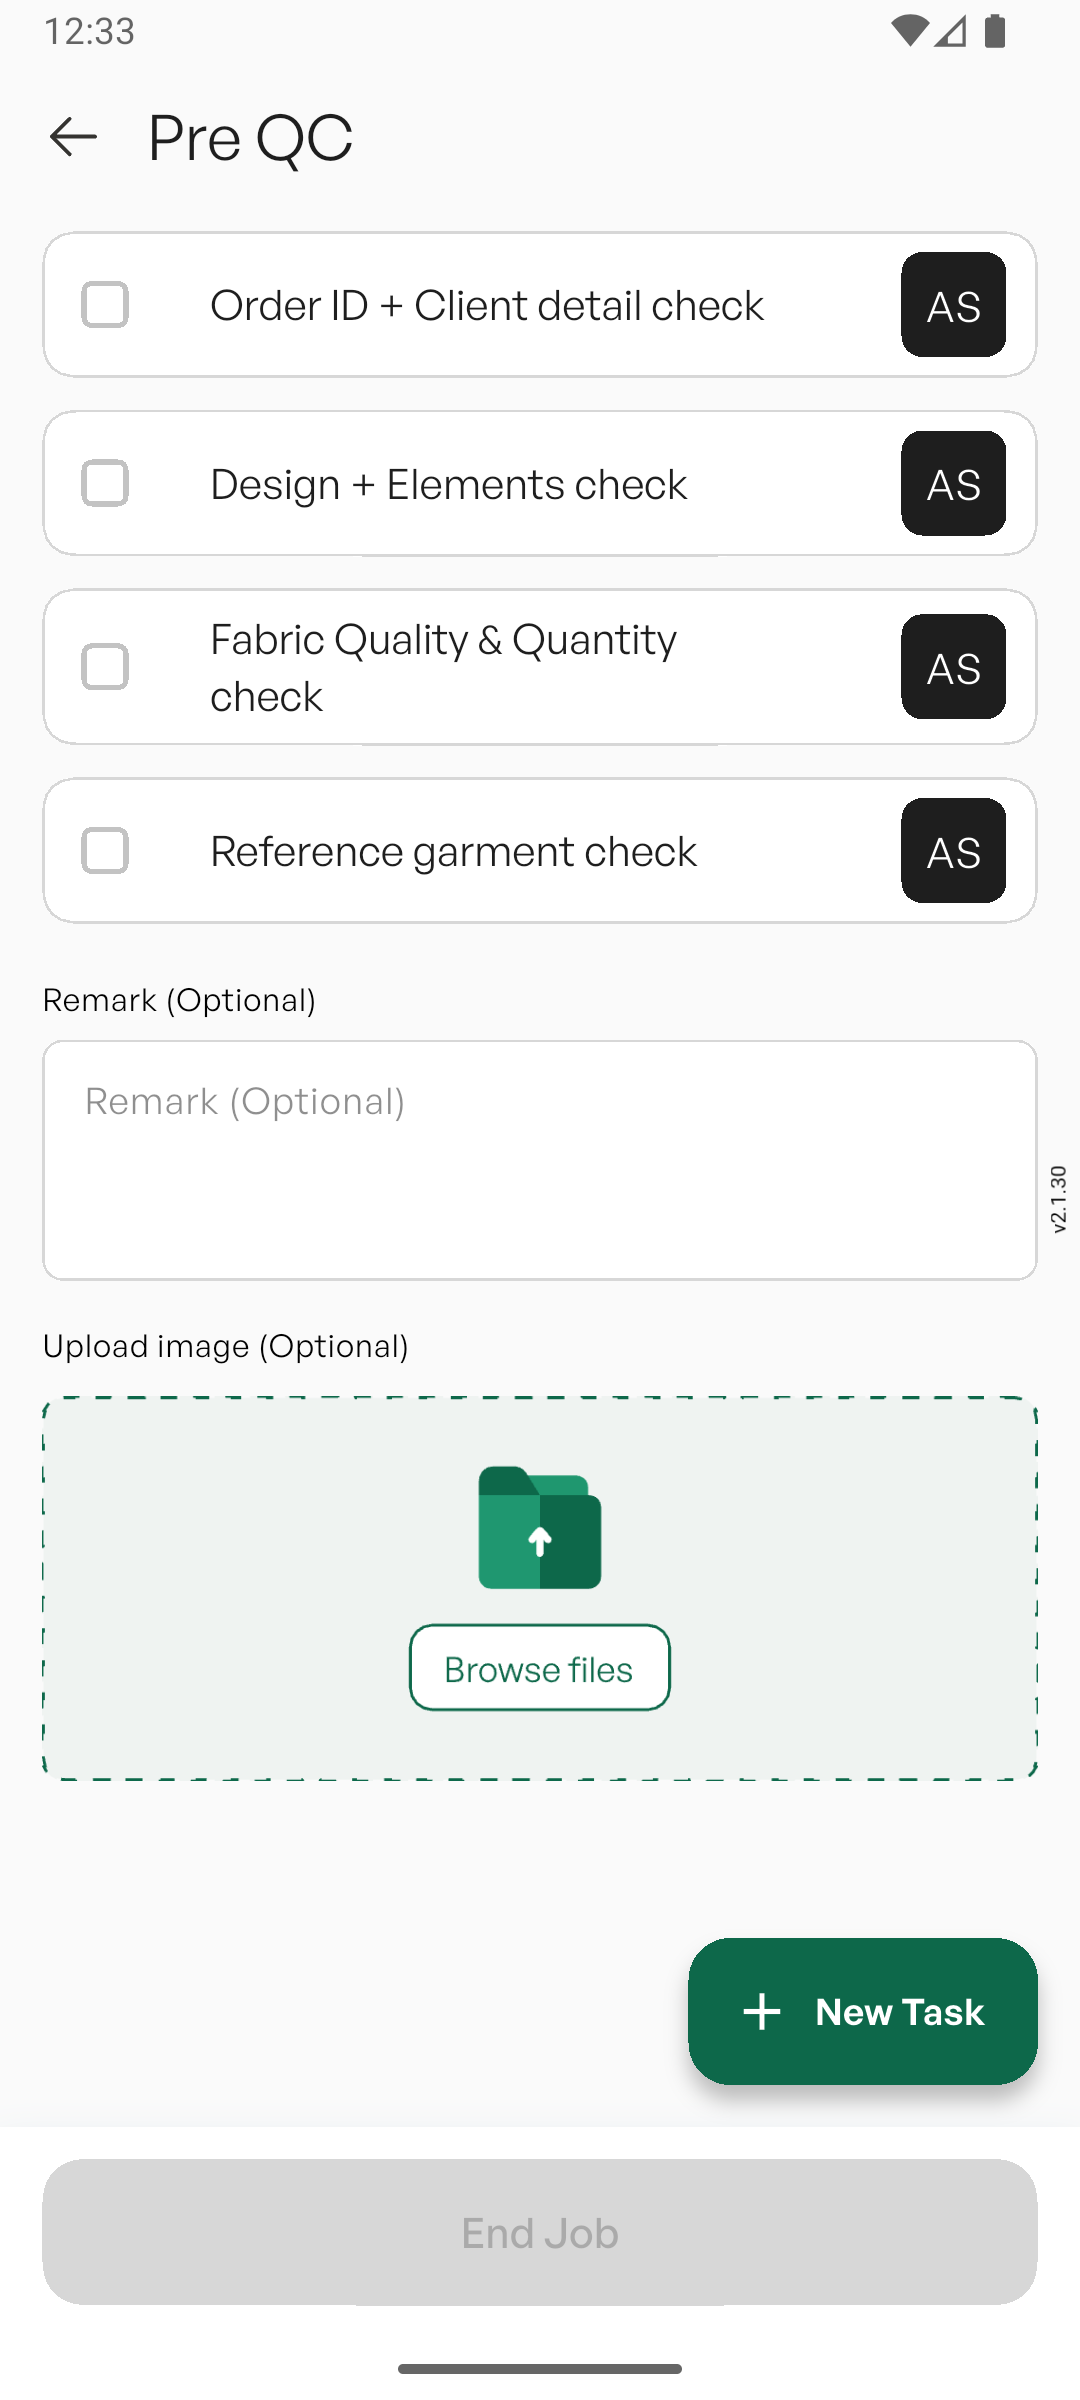The image size is (1080, 2400).
Task: Mark Reference garment check as done
Action: tap(105, 851)
